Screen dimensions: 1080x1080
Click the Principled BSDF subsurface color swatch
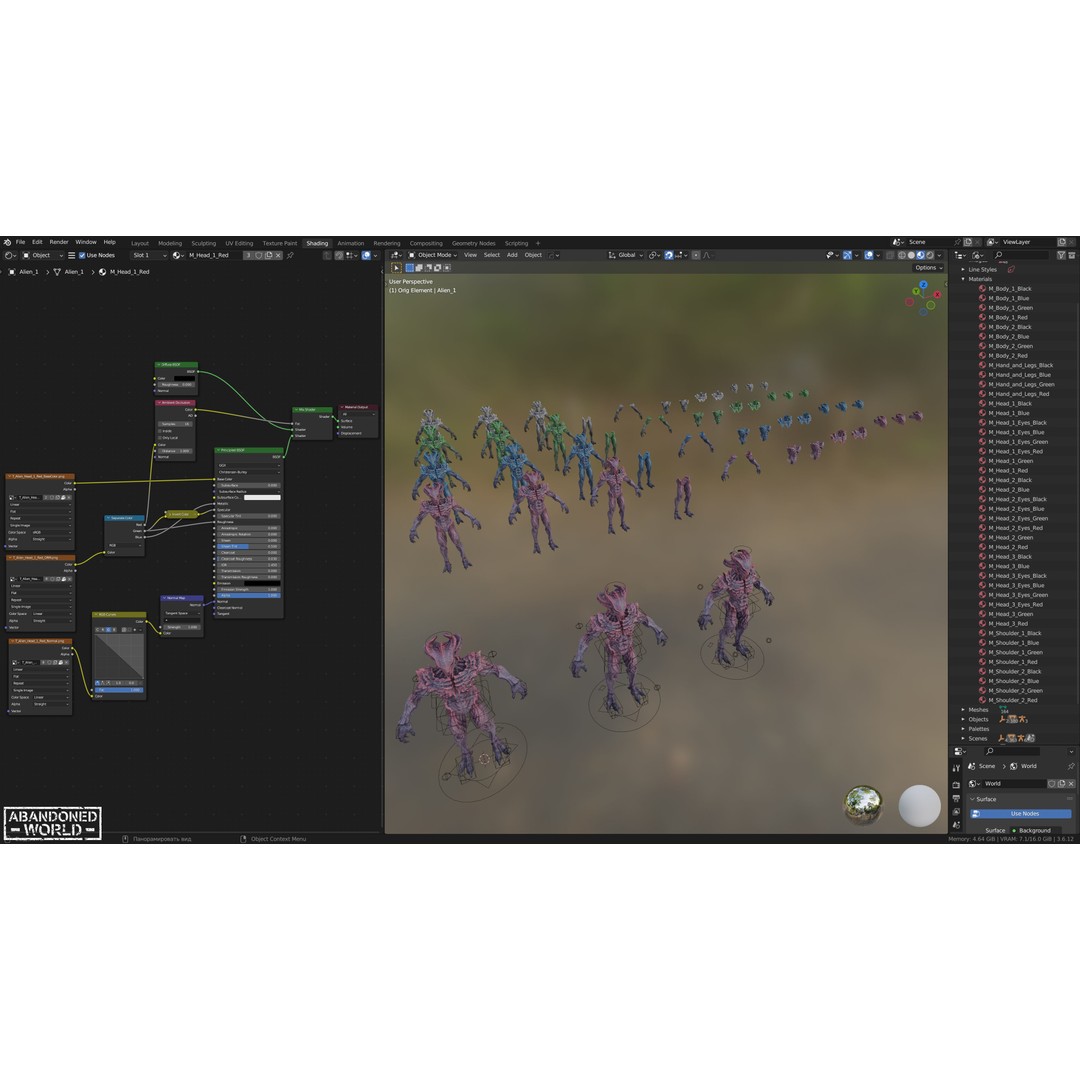pos(262,497)
